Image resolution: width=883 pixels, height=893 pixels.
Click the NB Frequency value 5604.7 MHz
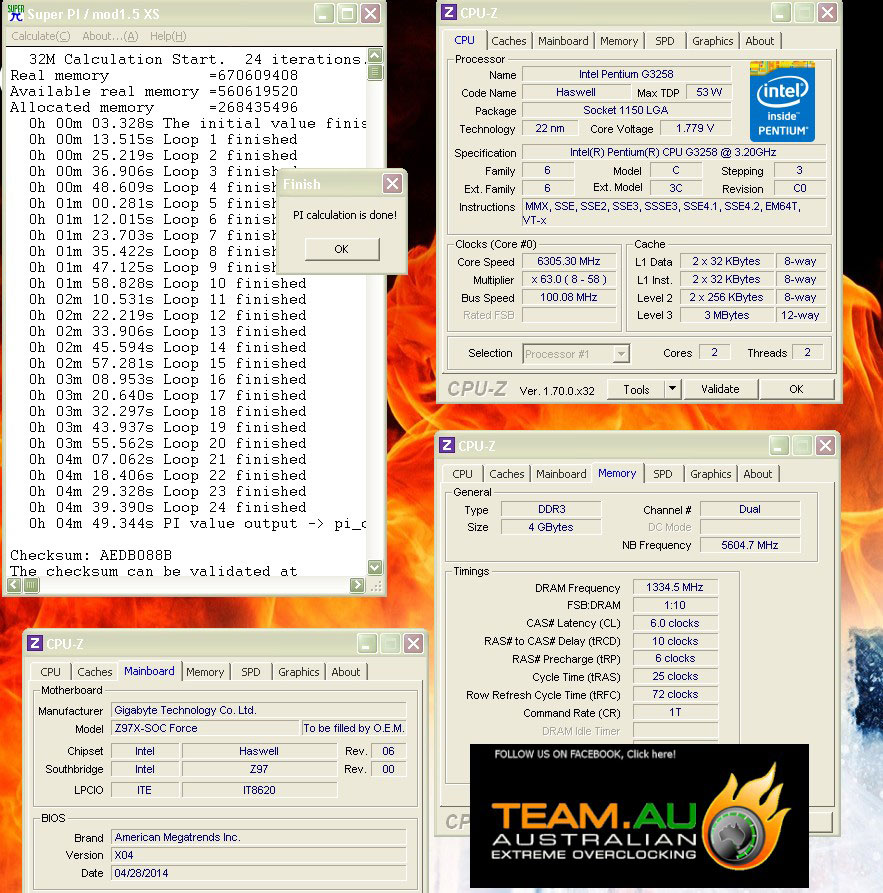pos(750,545)
